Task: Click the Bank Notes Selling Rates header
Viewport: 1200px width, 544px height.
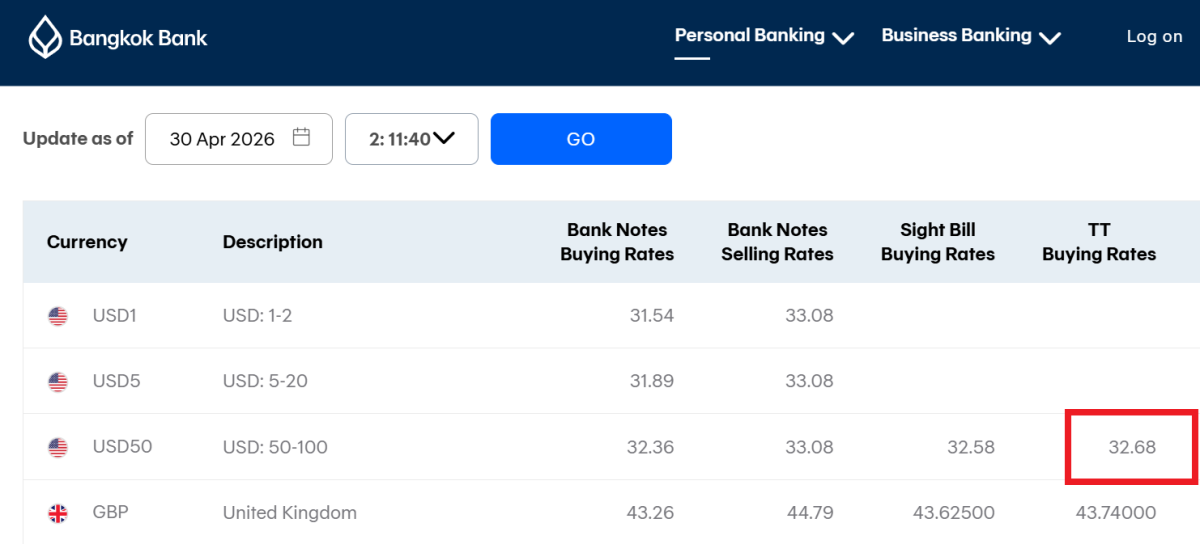Action: (x=777, y=242)
